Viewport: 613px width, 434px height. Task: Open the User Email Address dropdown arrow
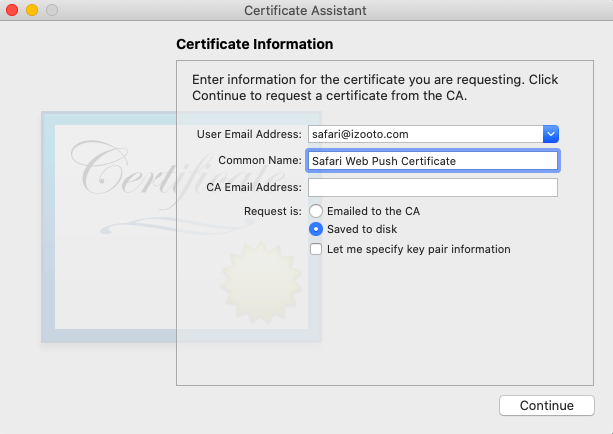tap(550, 134)
